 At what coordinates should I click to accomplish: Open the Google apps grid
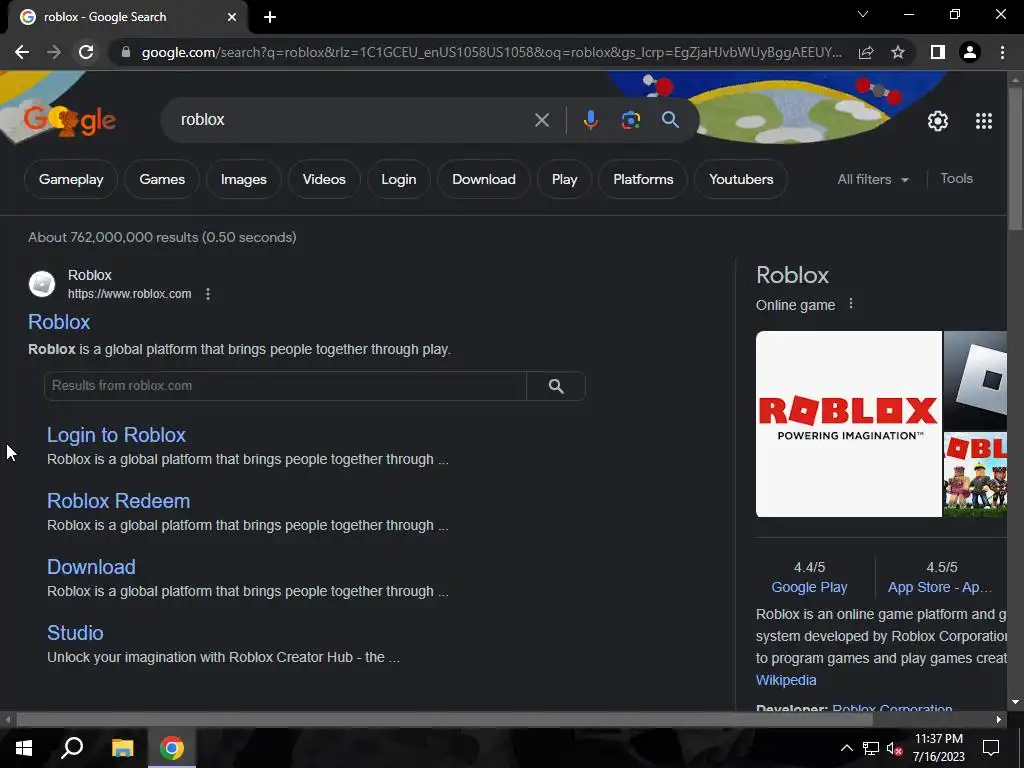pos(984,121)
